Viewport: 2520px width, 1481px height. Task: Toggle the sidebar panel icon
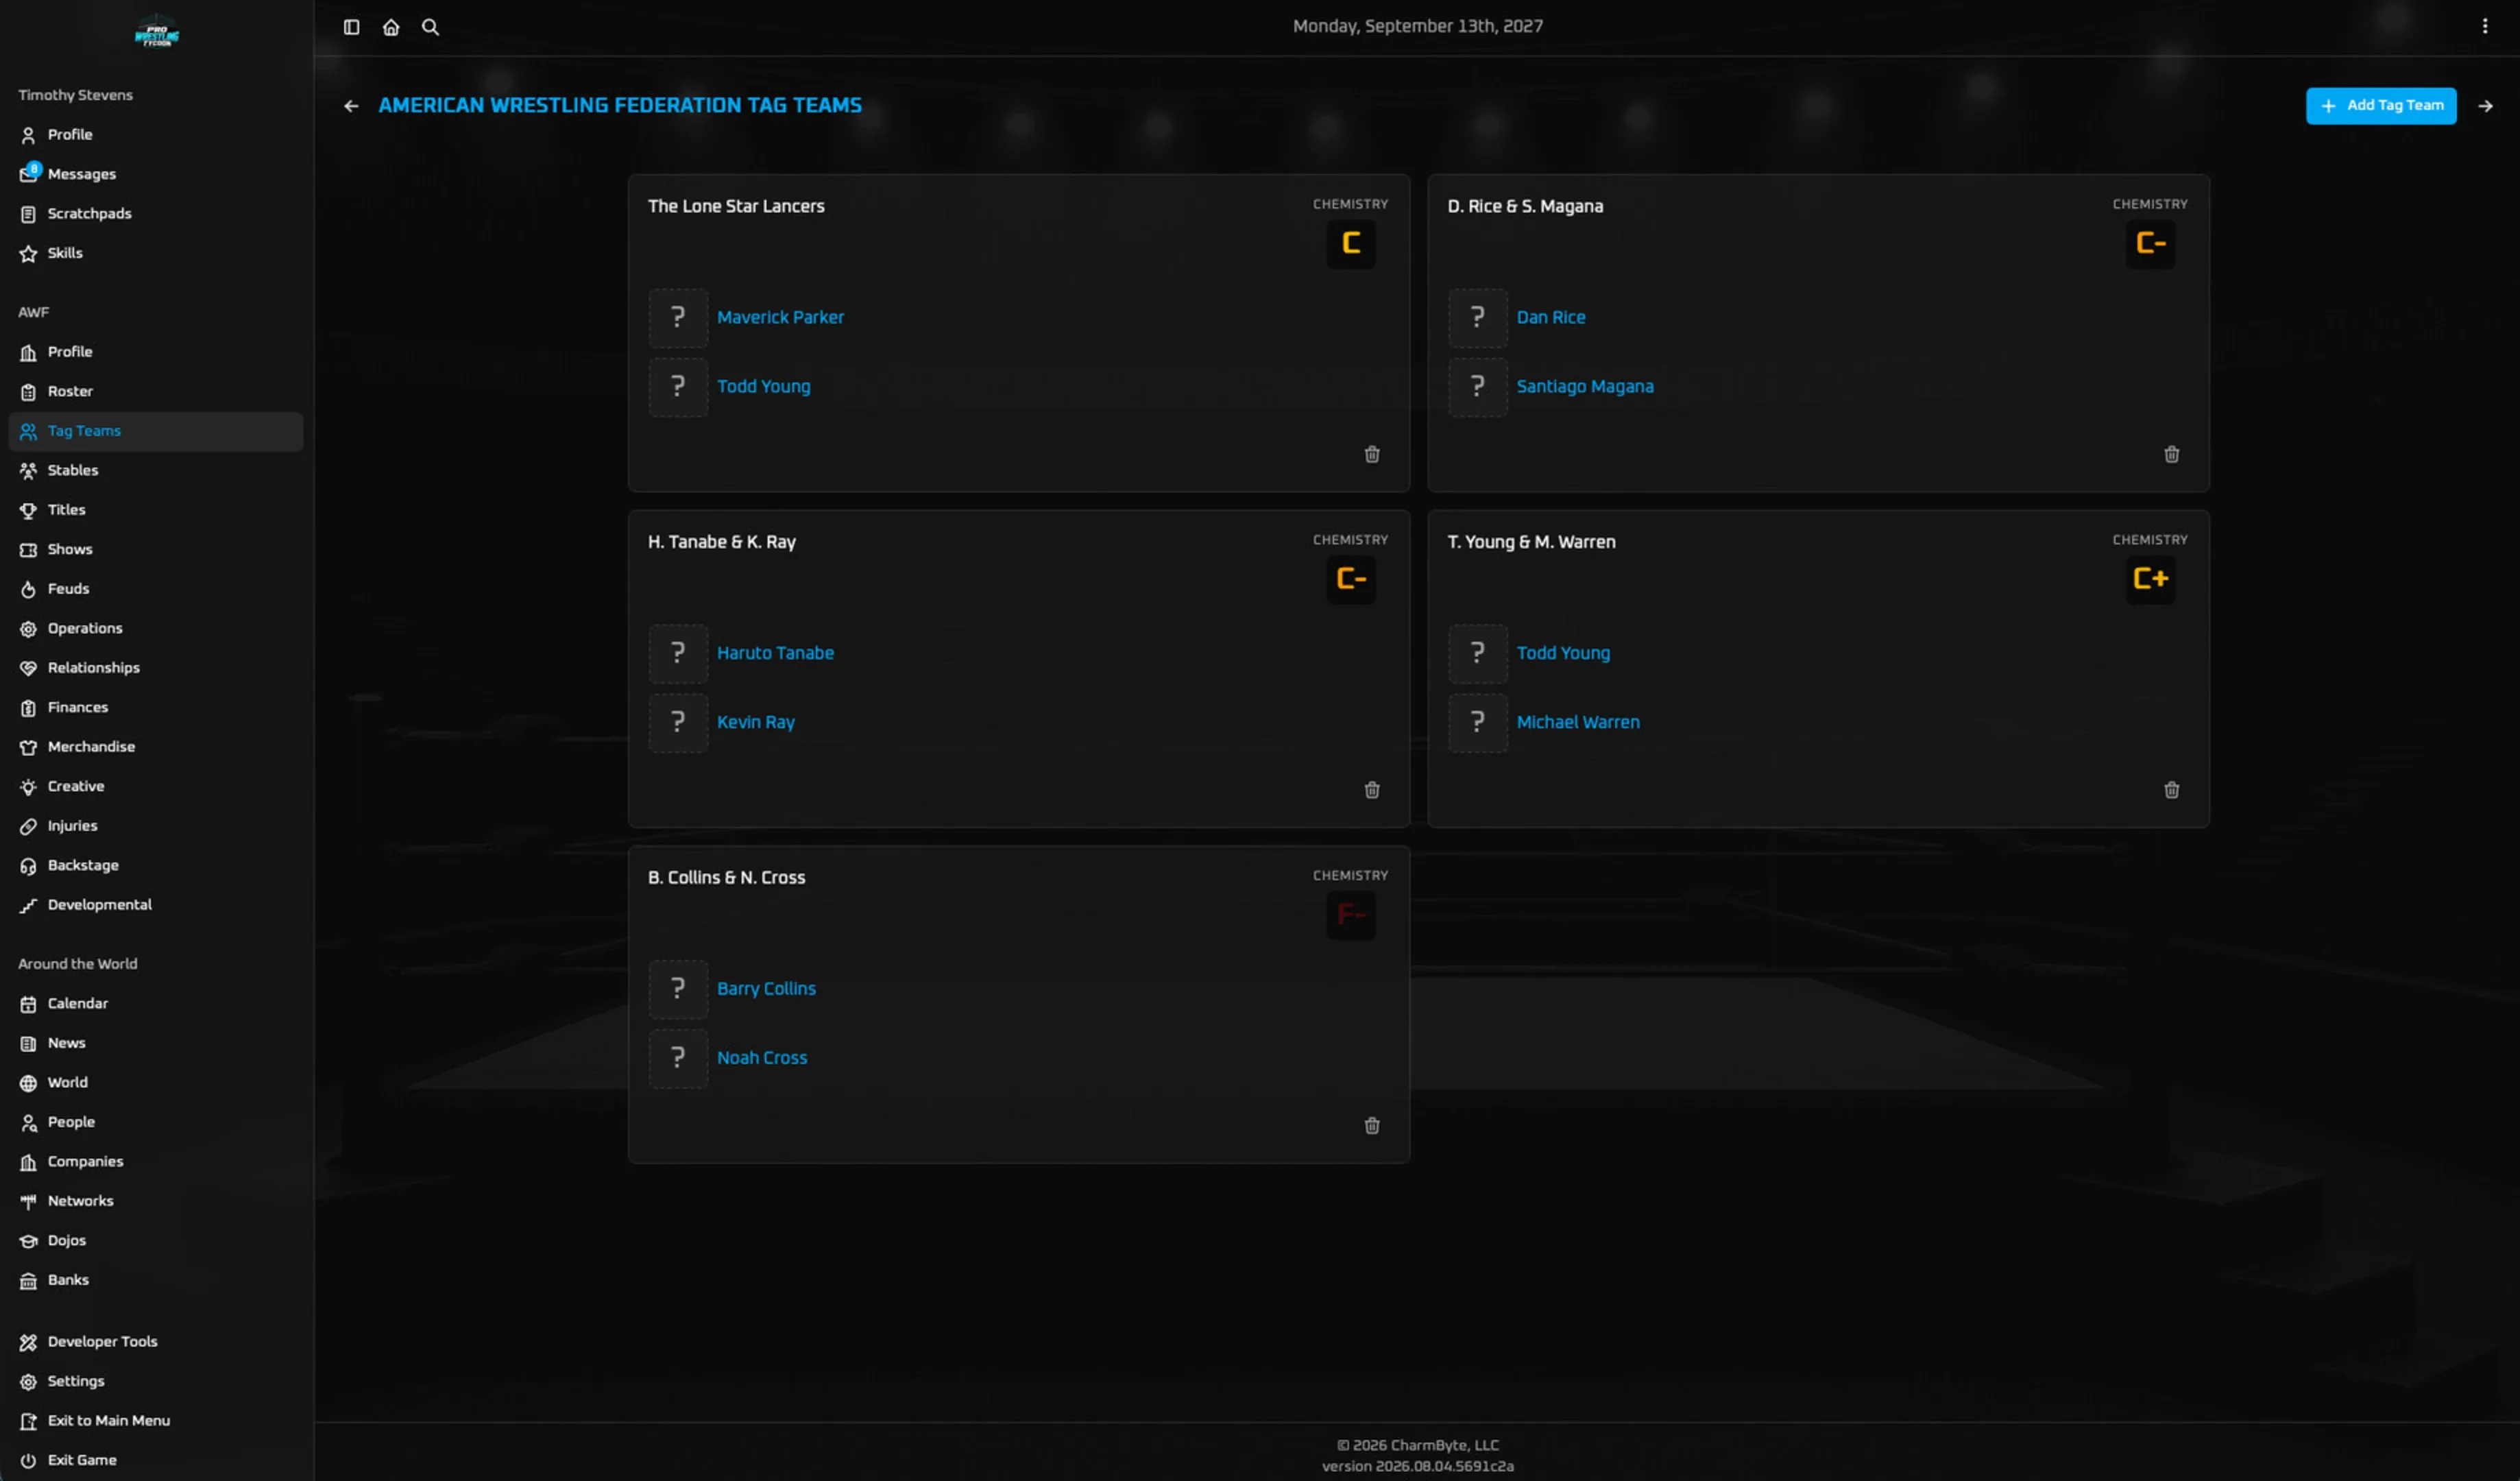pyautogui.click(x=351, y=27)
